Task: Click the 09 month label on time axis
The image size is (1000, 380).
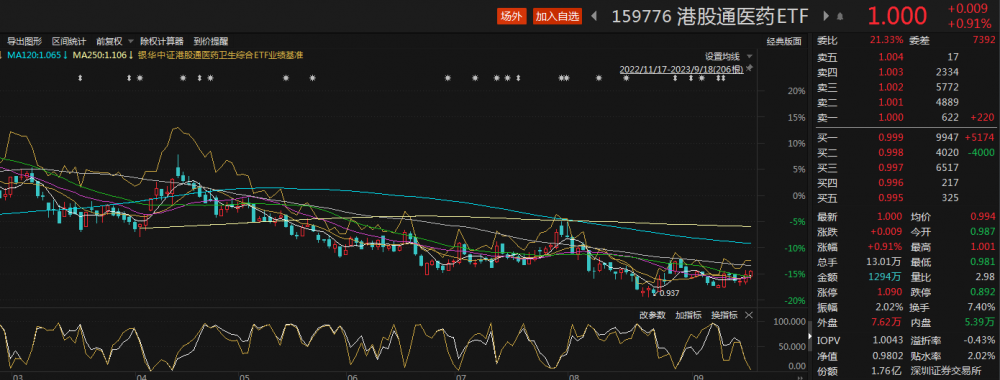Action: [698, 376]
